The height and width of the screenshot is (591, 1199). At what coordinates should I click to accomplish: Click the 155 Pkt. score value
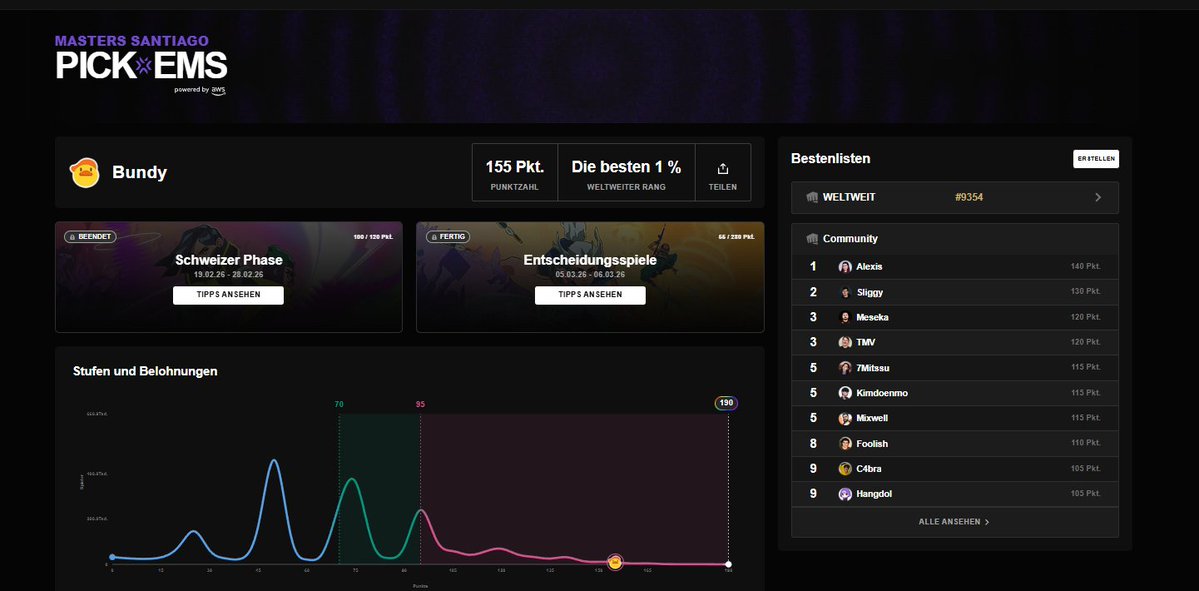(x=515, y=167)
